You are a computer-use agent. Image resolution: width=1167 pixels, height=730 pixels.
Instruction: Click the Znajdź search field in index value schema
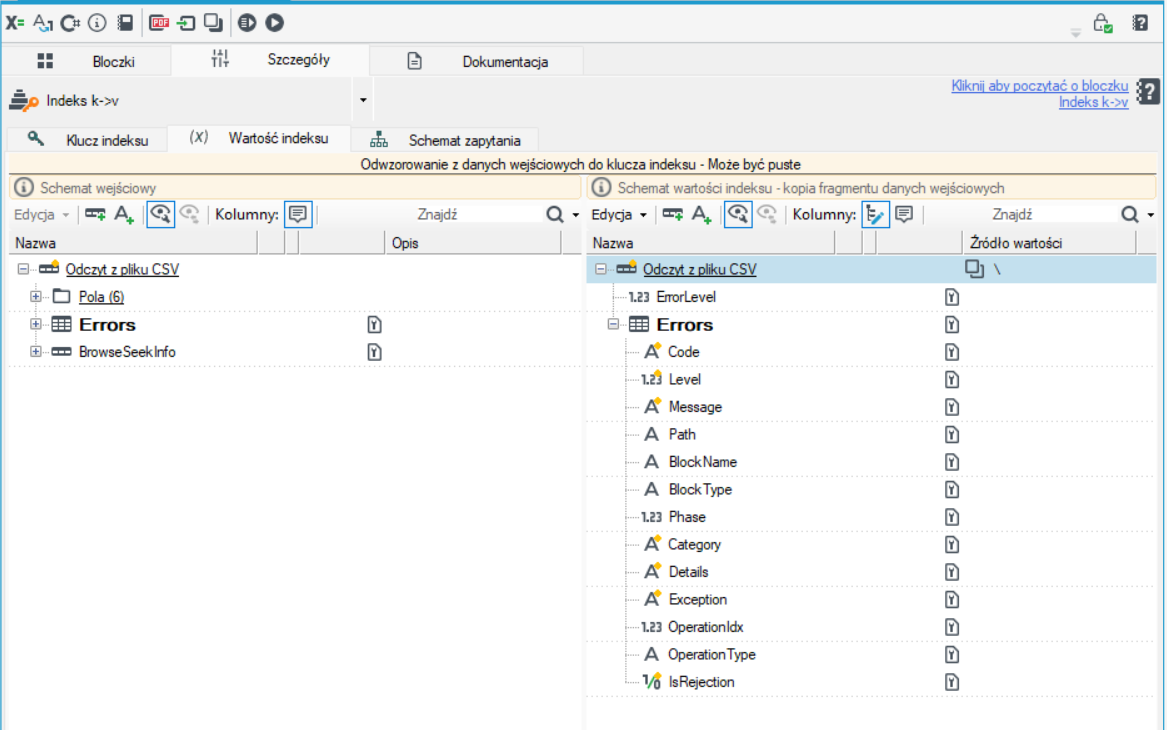1012,214
